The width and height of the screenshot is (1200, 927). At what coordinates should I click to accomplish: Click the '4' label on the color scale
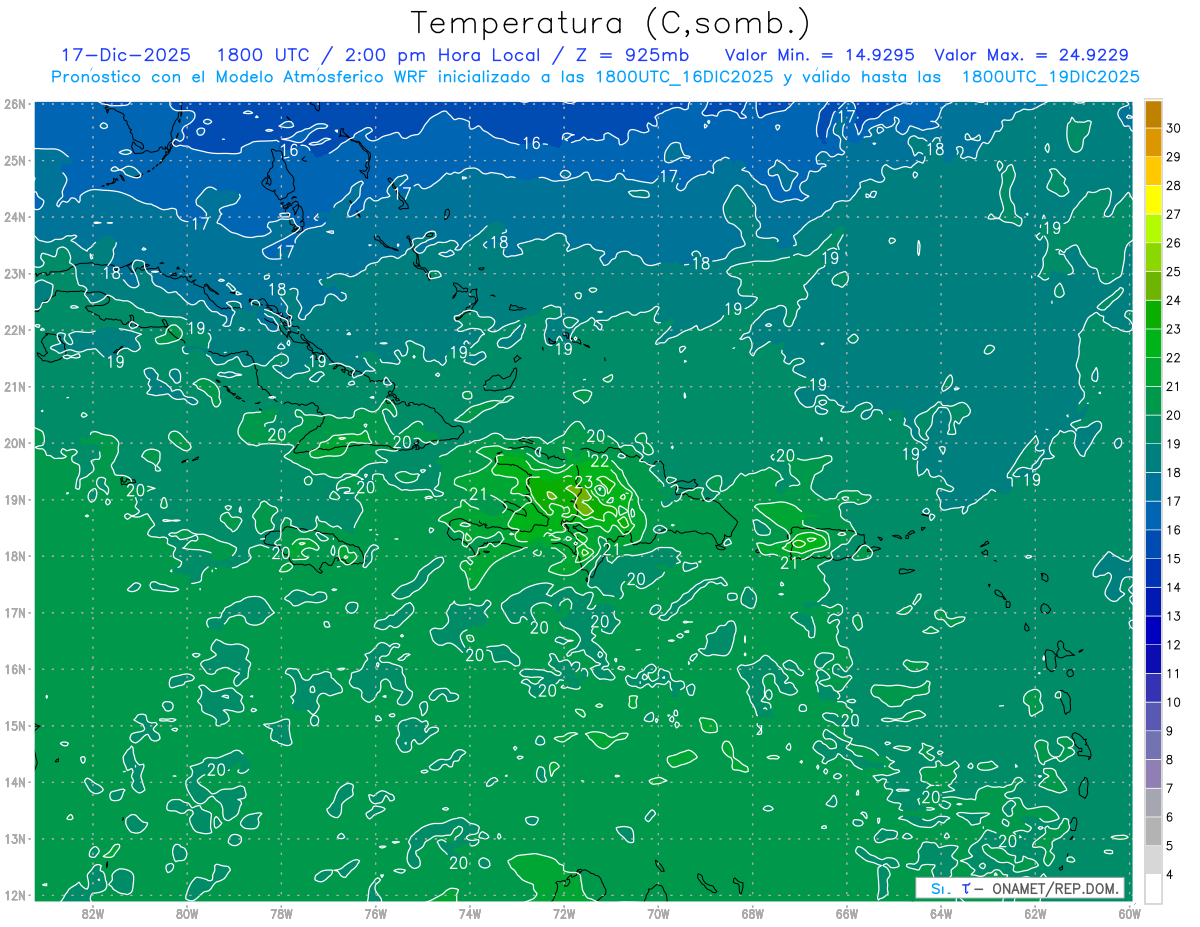[1170, 875]
